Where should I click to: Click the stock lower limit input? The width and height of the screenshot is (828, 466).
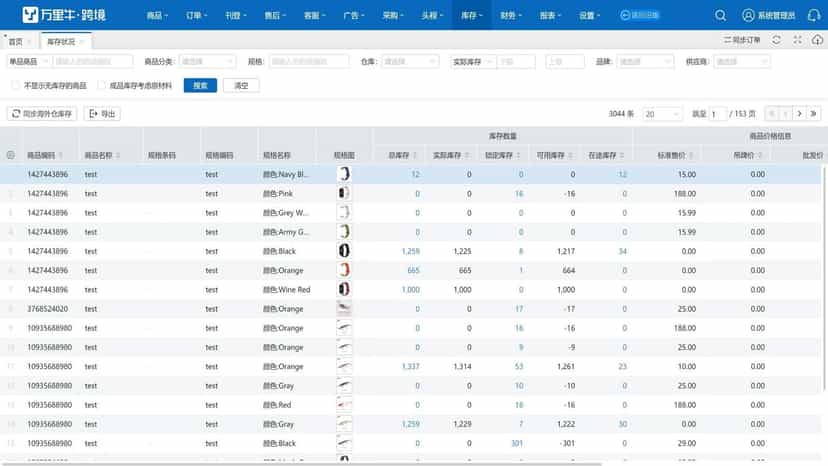click(515, 61)
